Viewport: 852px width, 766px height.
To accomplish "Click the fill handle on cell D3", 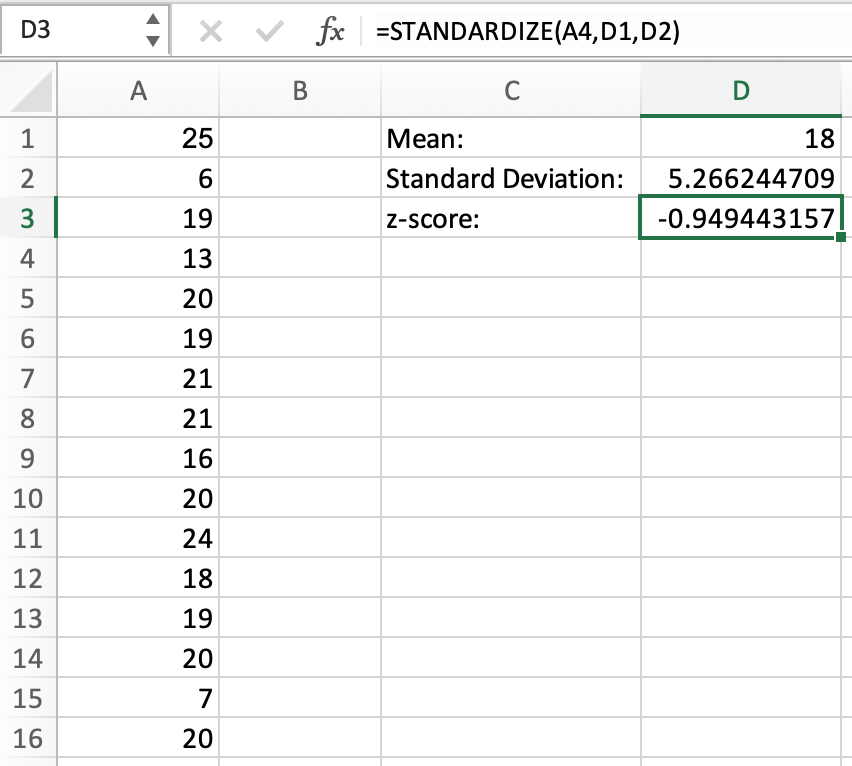I will (843, 238).
